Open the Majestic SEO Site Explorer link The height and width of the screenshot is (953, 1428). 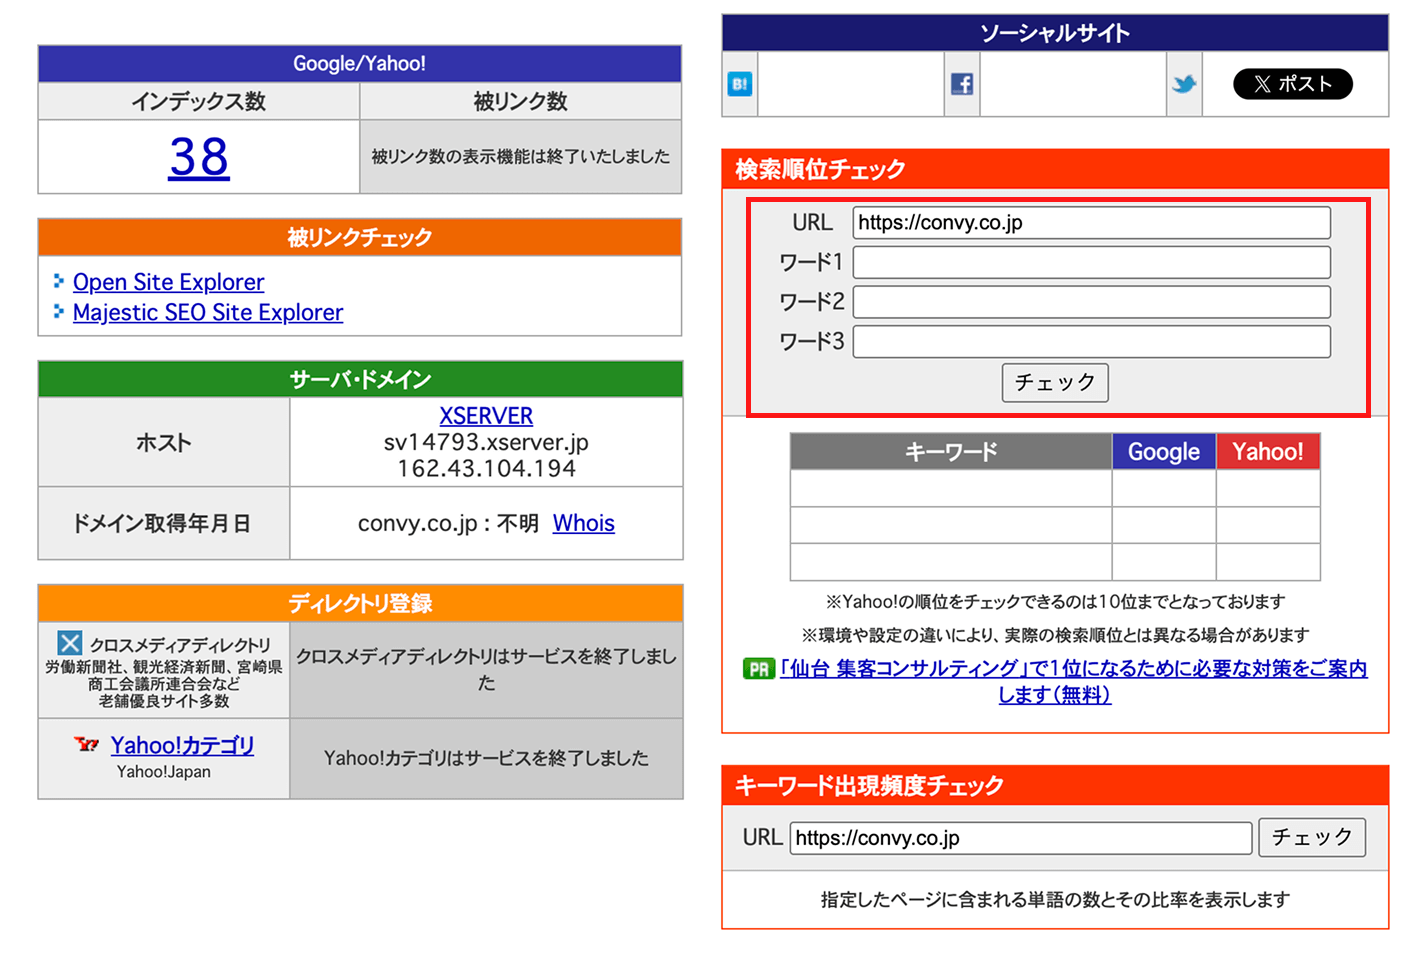coord(208,312)
